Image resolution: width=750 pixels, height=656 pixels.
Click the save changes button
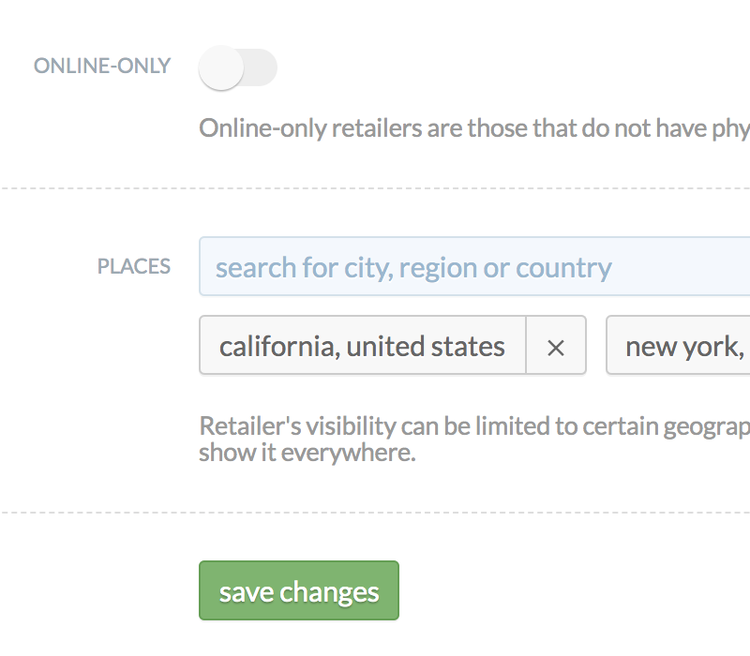point(299,590)
